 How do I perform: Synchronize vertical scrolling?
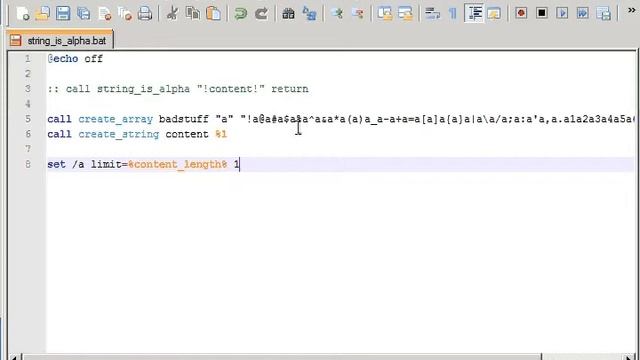(x=384, y=13)
